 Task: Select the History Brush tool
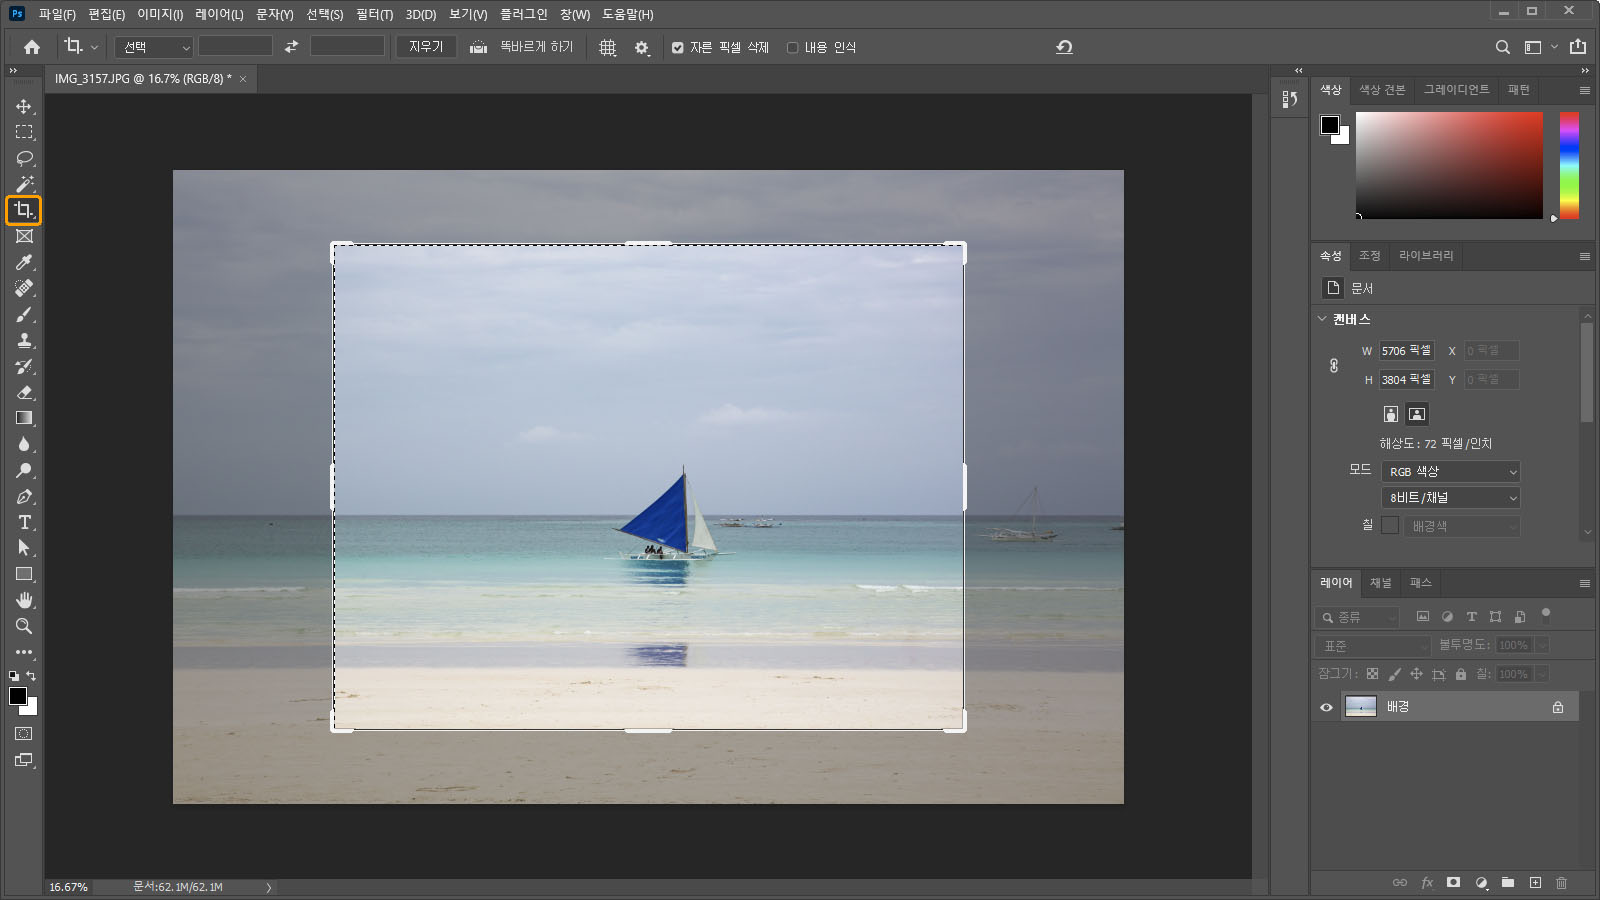coord(24,366)
